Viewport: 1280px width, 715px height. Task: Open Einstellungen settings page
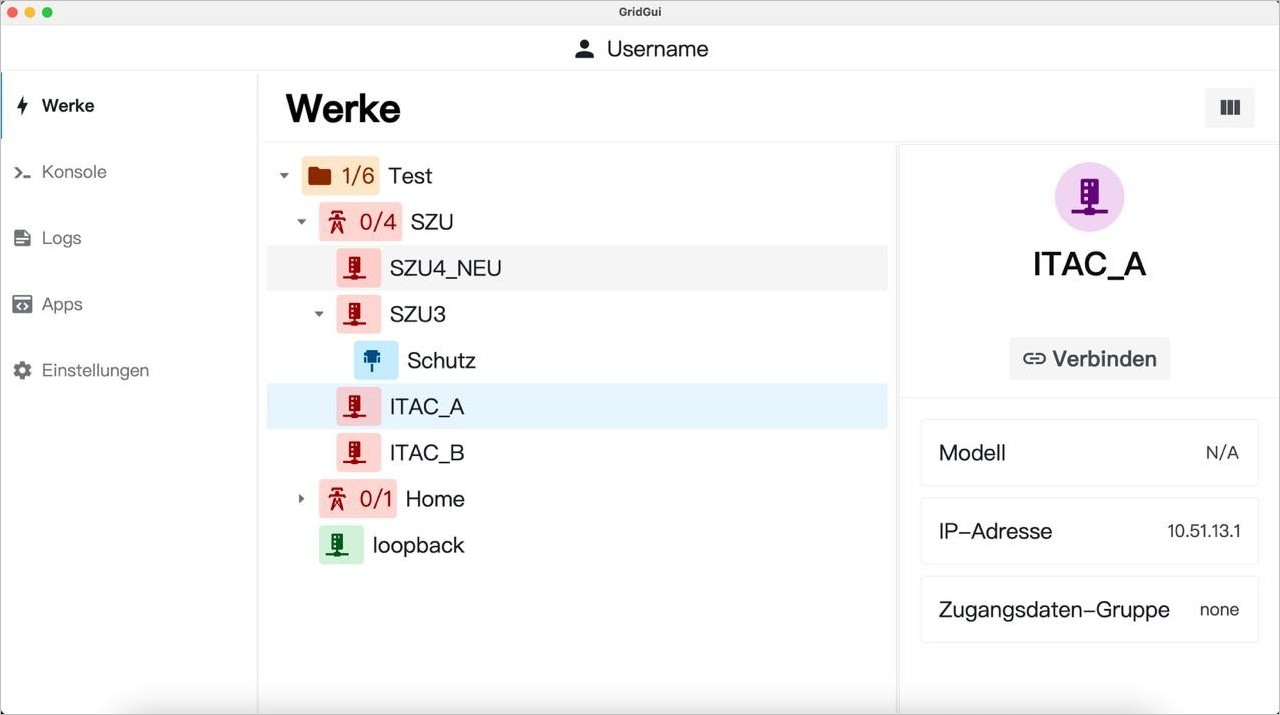click(x=94, y=370)
